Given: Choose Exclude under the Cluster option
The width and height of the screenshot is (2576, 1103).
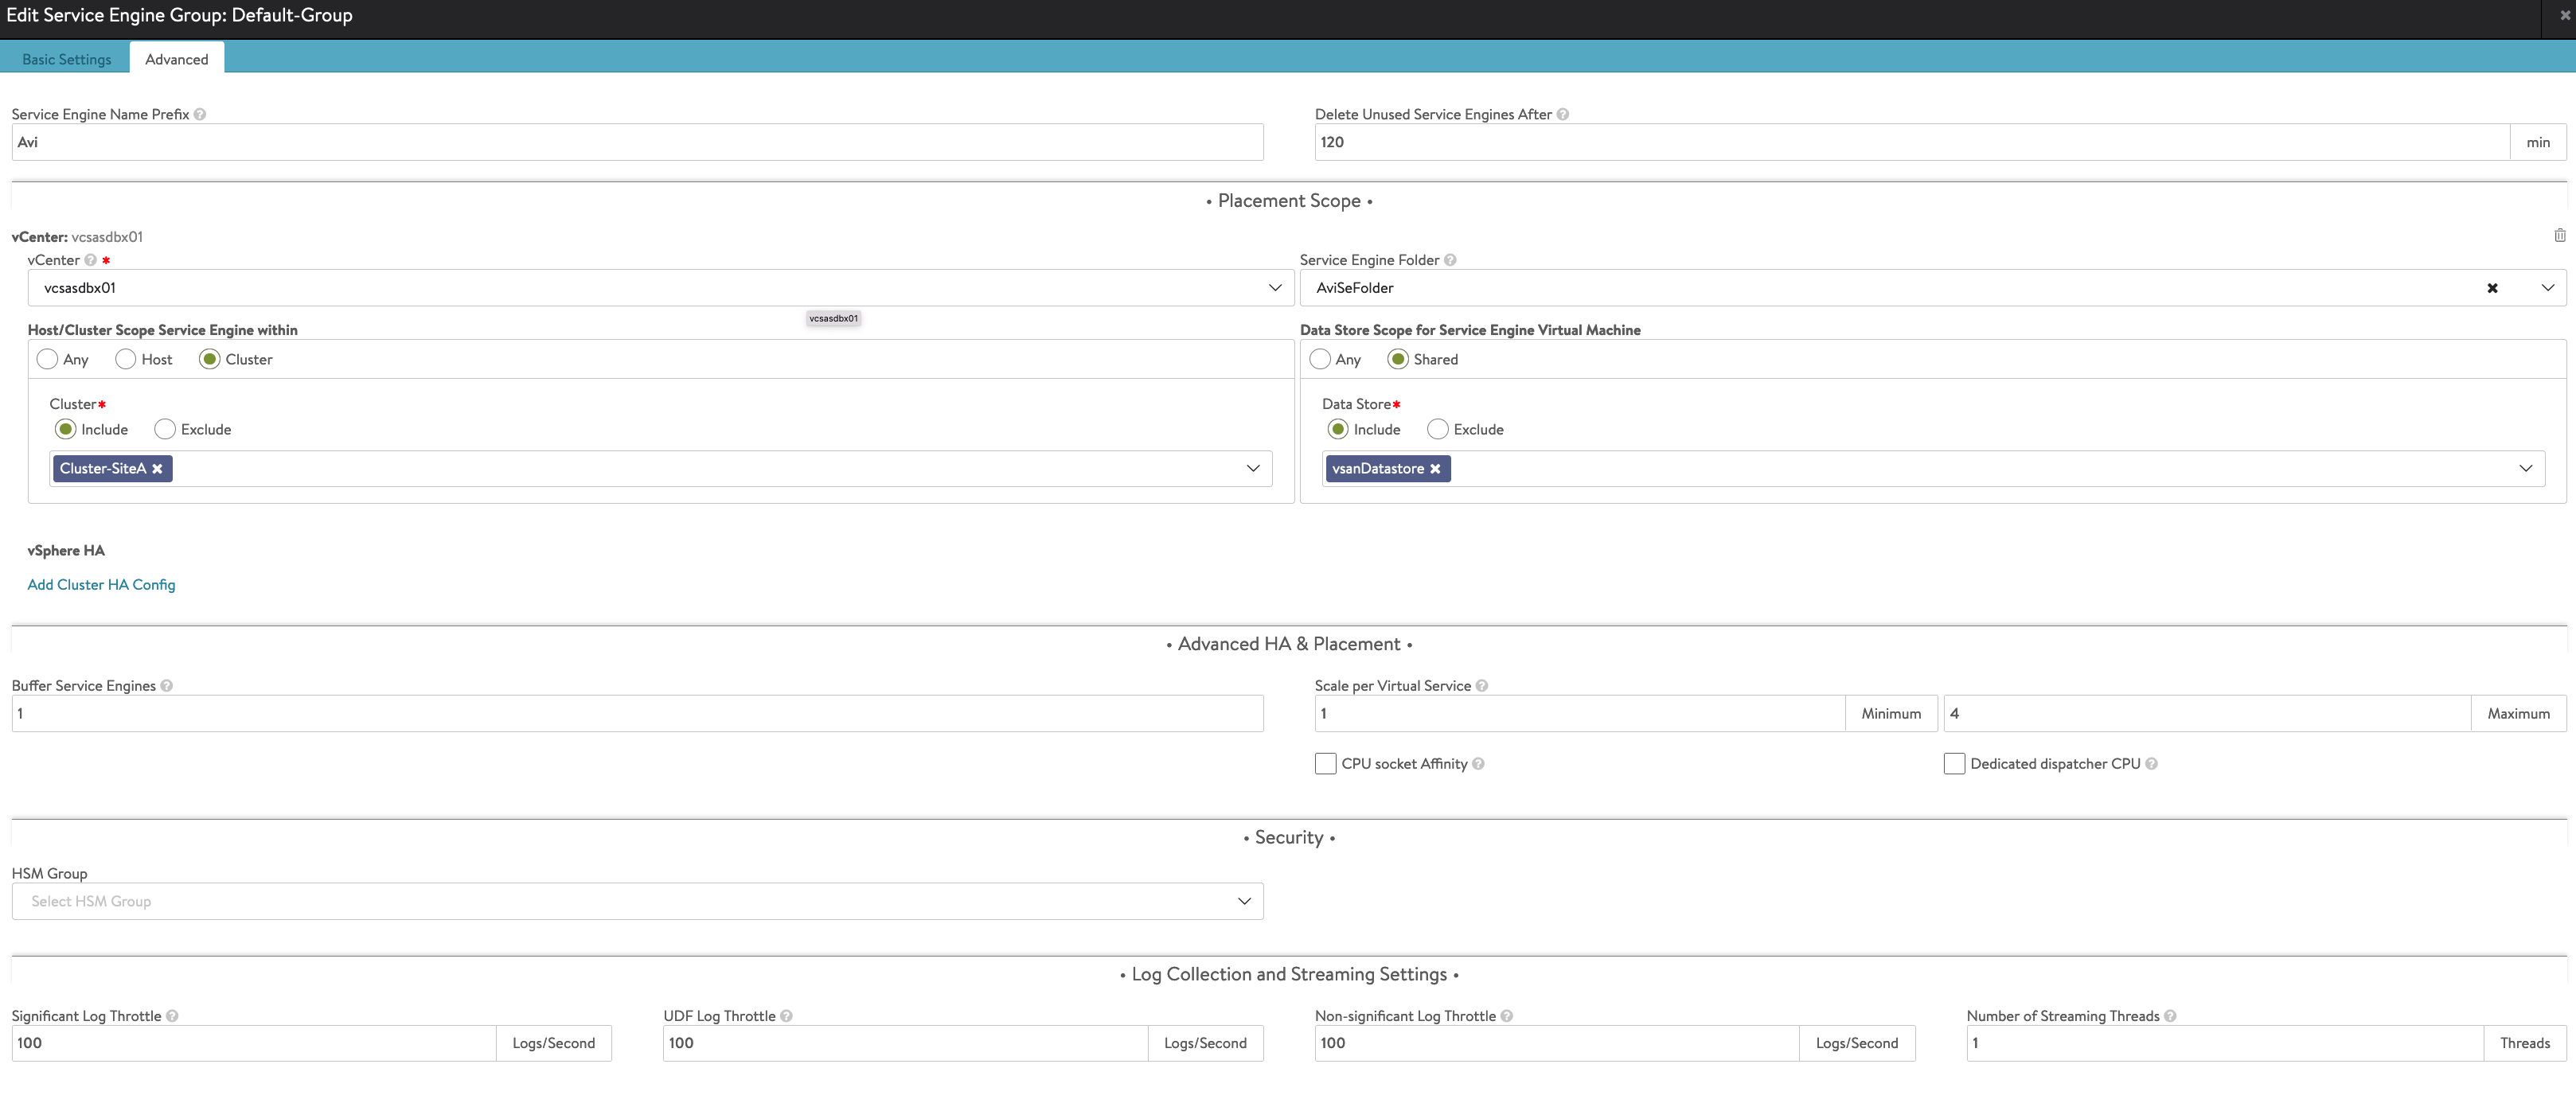Looking at the screenshot, I should pos(165,430).
